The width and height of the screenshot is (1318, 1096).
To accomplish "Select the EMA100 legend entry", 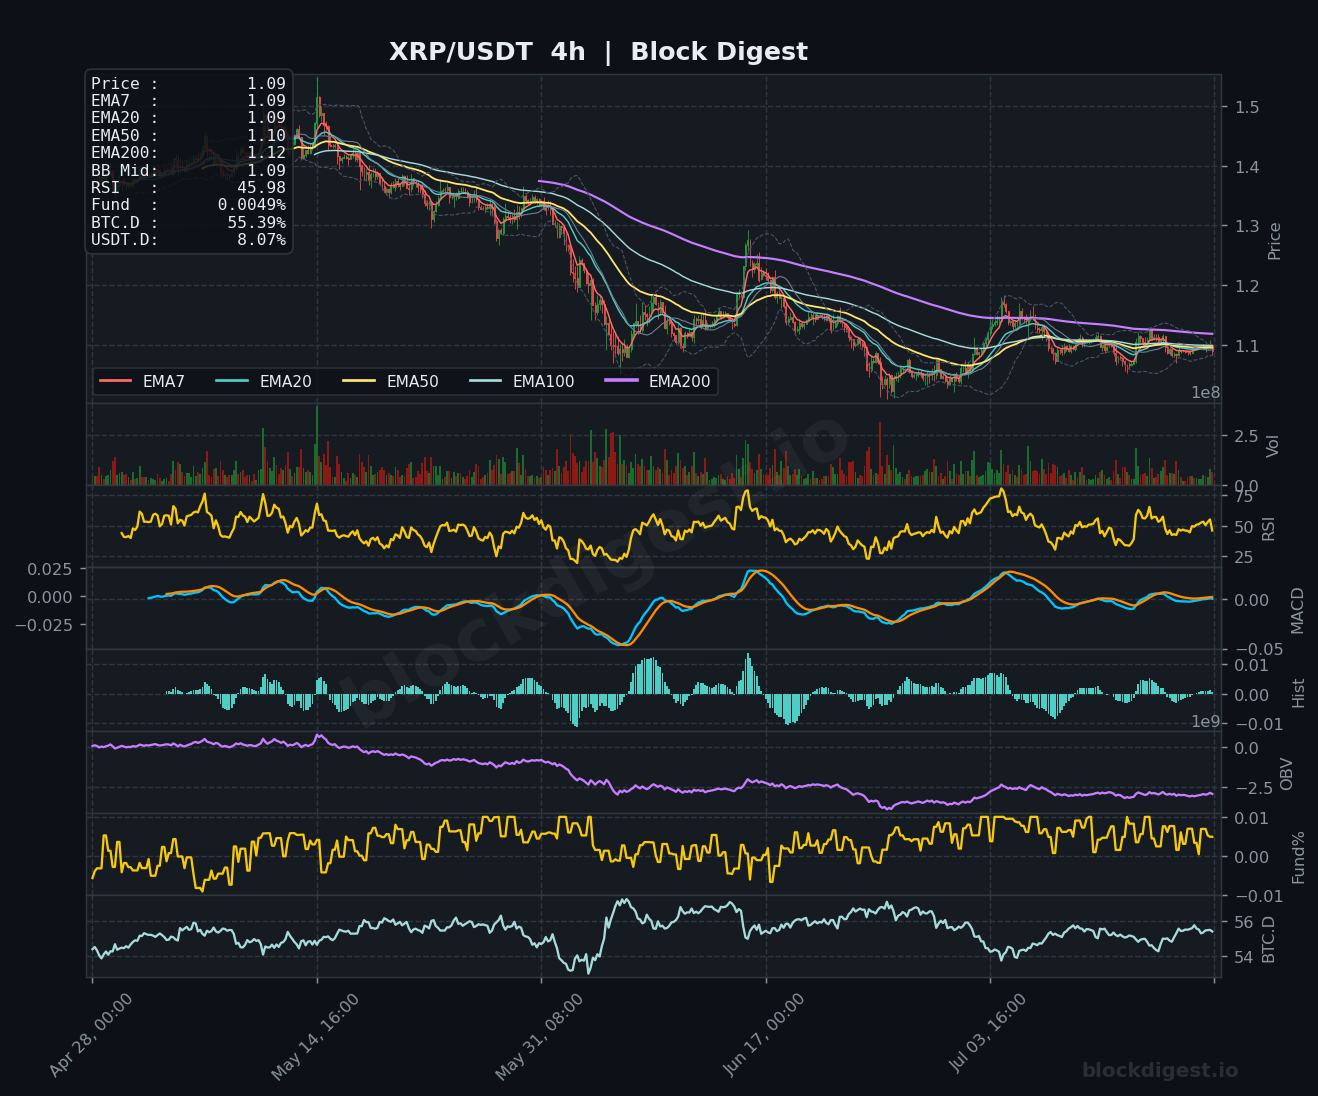I will 522,381.
